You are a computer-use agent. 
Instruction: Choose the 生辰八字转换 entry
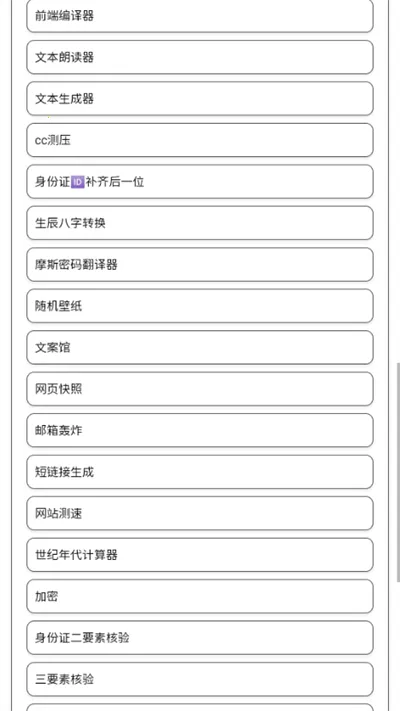(200, 223)
